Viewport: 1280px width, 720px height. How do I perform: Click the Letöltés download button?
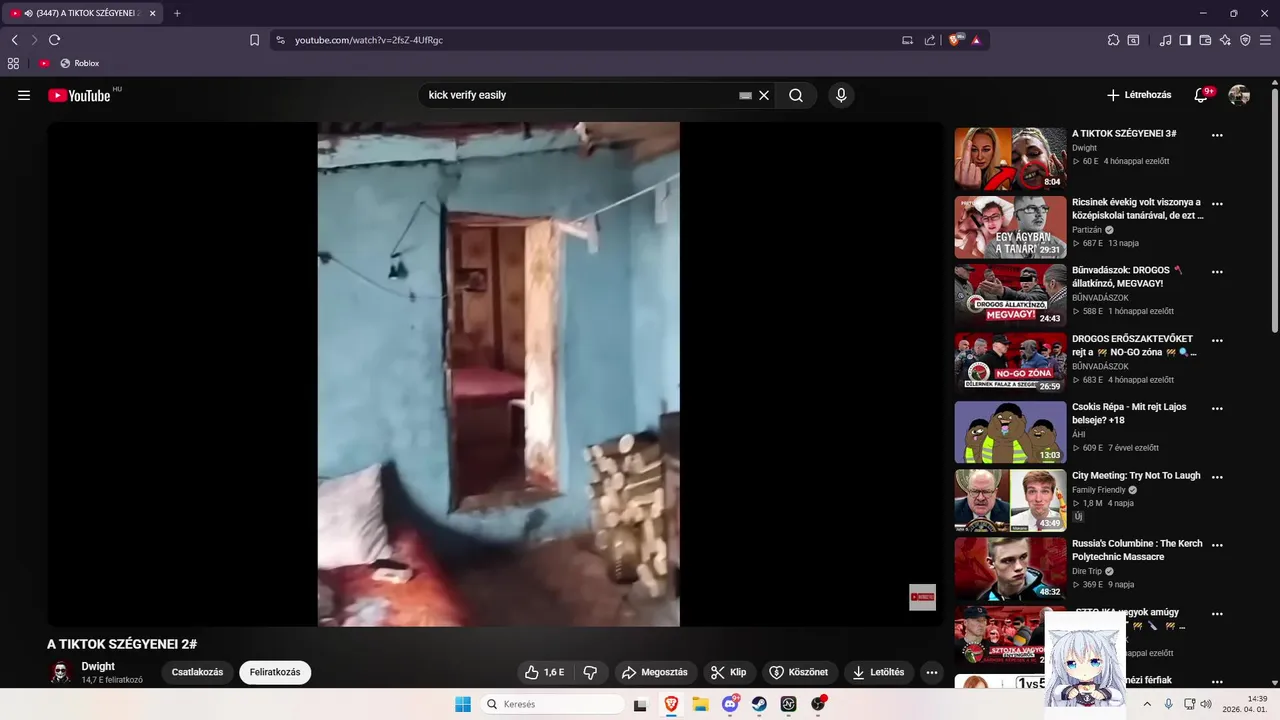click(879, 672)
